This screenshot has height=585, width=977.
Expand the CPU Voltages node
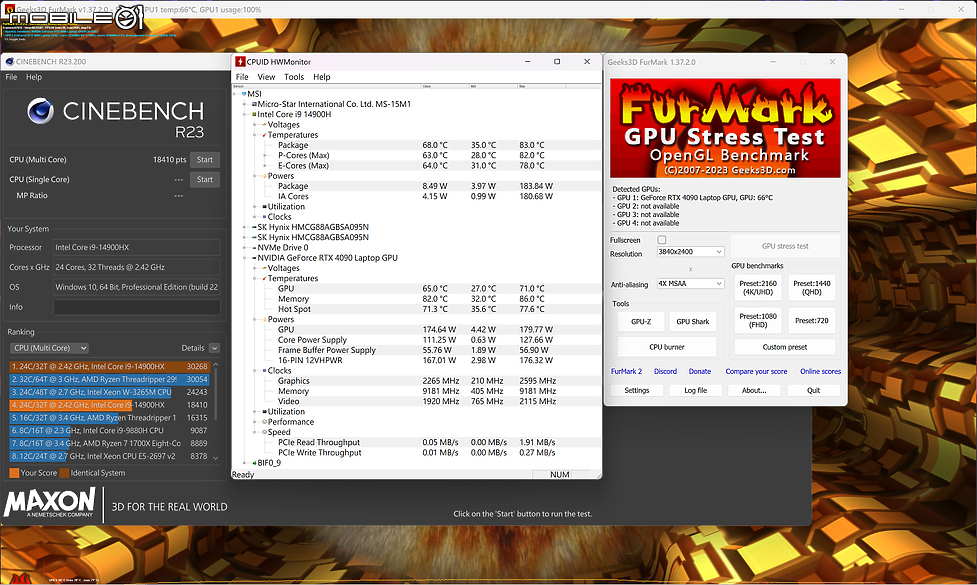point(255,125)
